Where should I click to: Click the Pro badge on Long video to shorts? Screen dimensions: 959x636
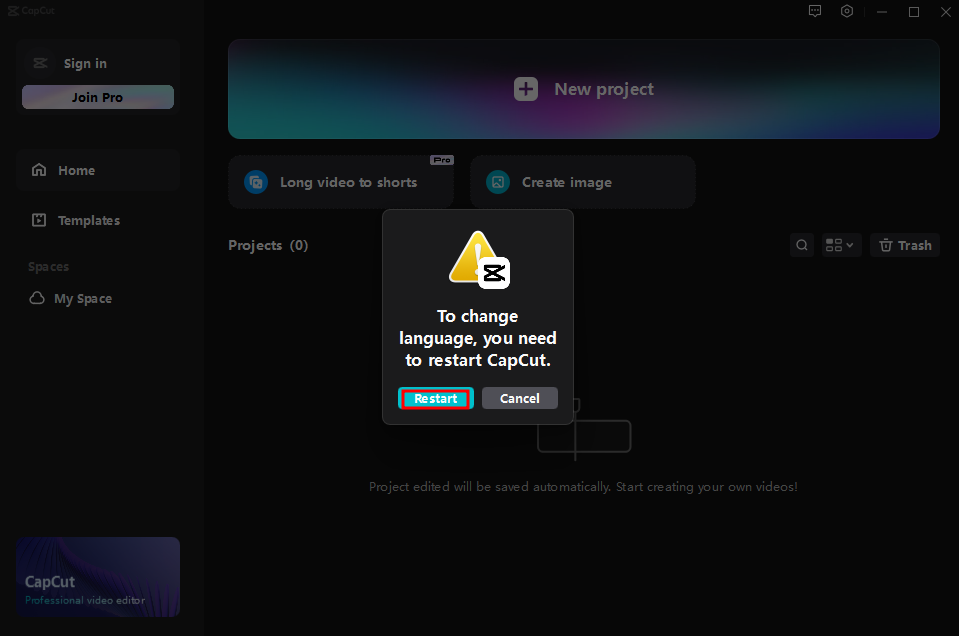(442, 160)
